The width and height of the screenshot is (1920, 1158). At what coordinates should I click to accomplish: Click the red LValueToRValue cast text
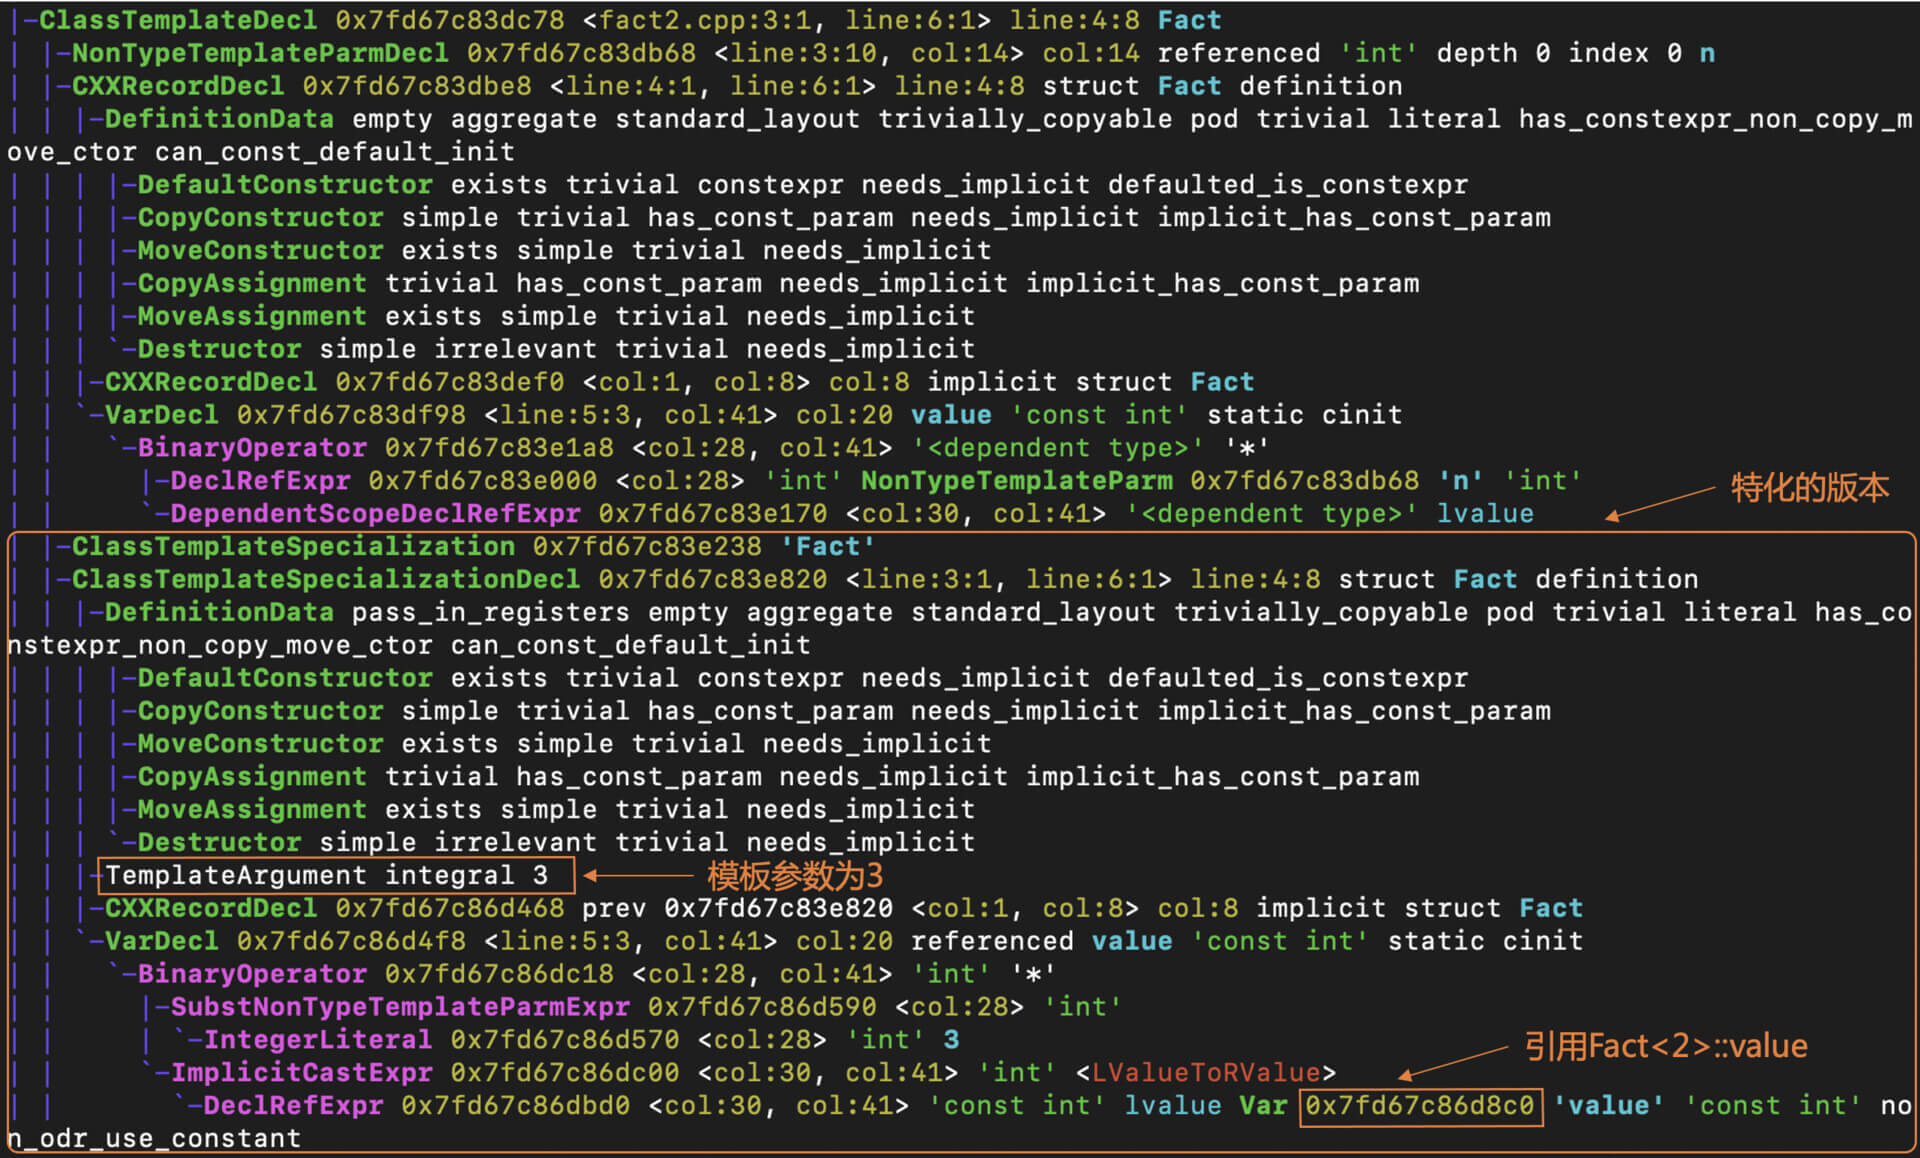click(x=1206, y=1073)
